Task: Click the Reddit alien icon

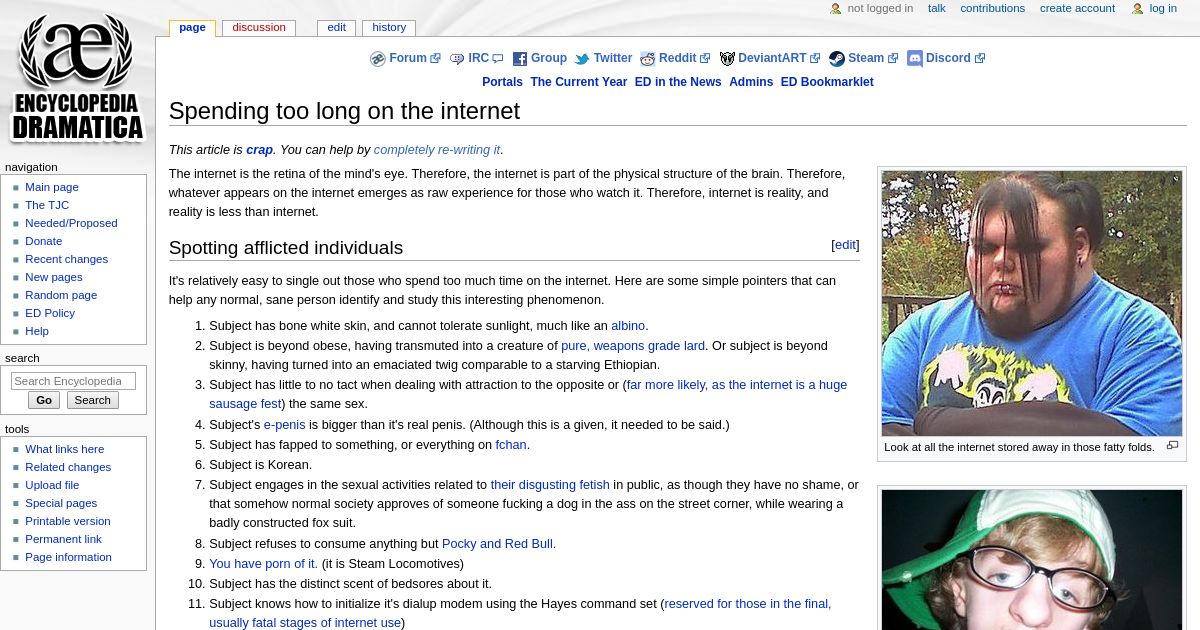Action: [x=647, y=59]
